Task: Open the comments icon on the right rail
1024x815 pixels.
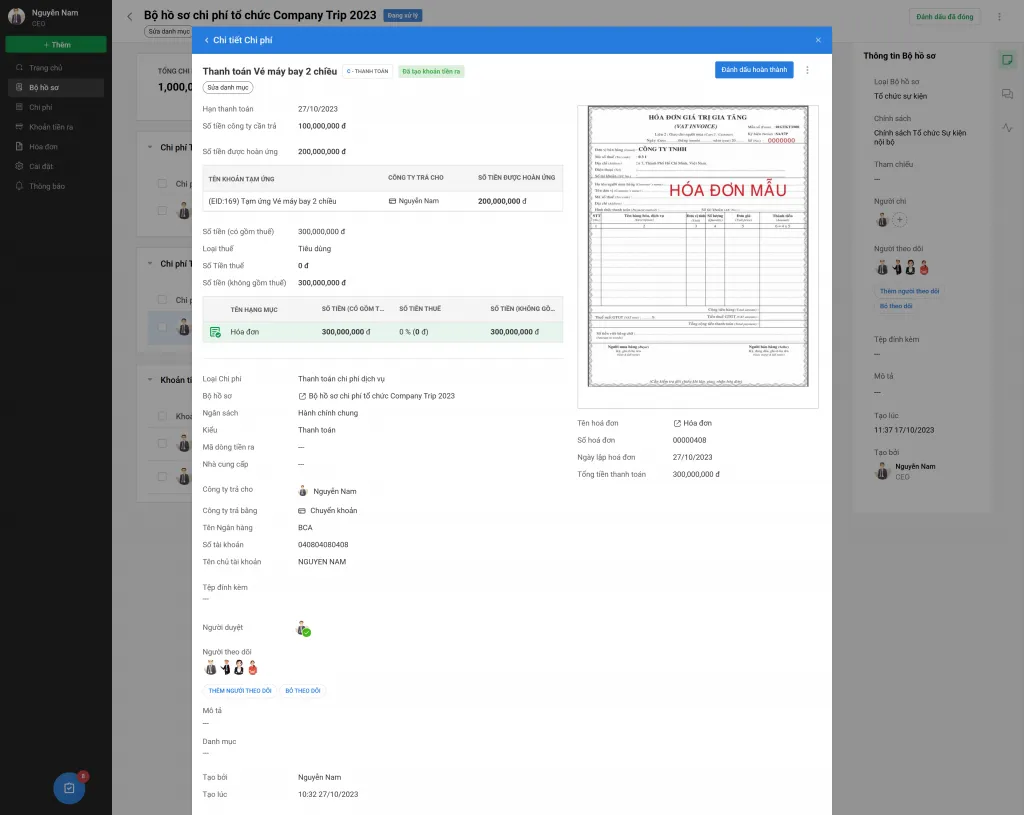Action: tap(1007, 94)
